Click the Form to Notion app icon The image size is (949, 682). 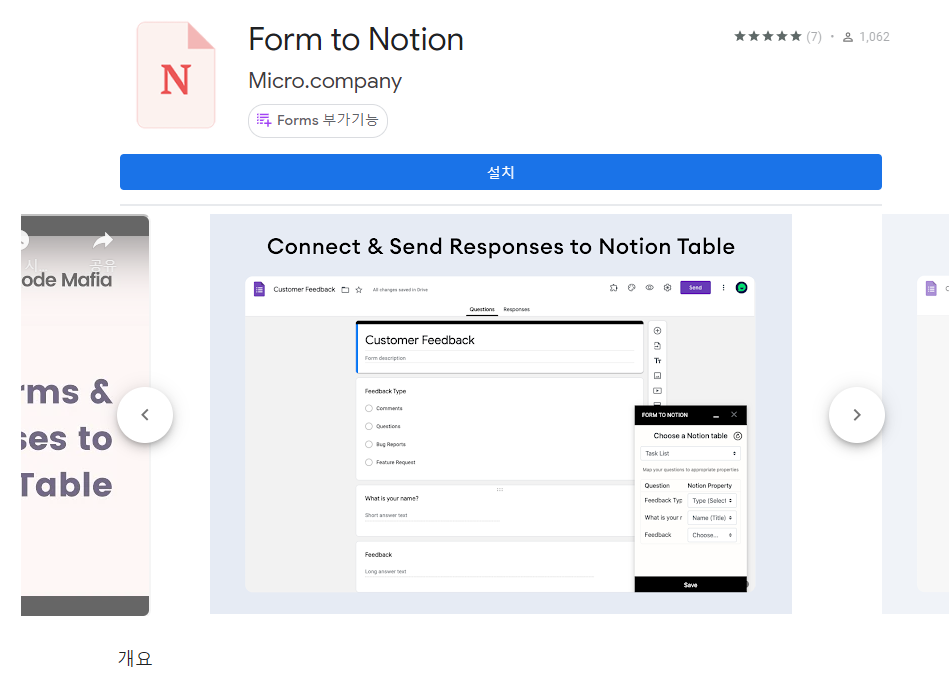coord(176,75)
